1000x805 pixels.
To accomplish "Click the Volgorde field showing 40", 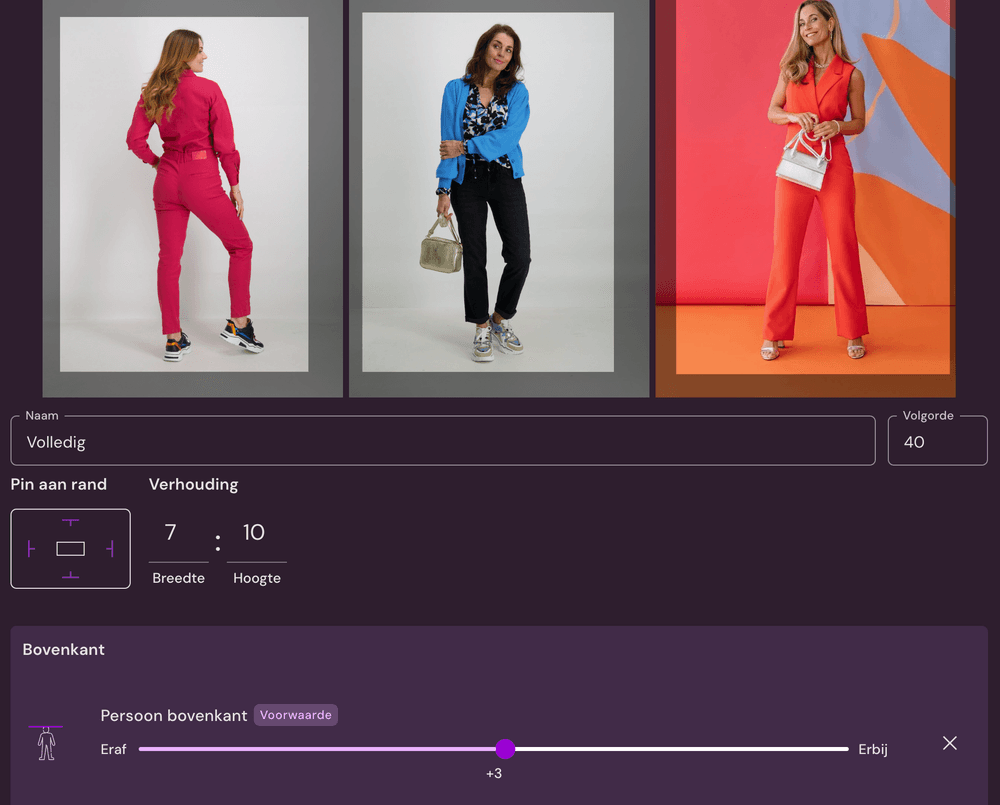I will [937, 440].
